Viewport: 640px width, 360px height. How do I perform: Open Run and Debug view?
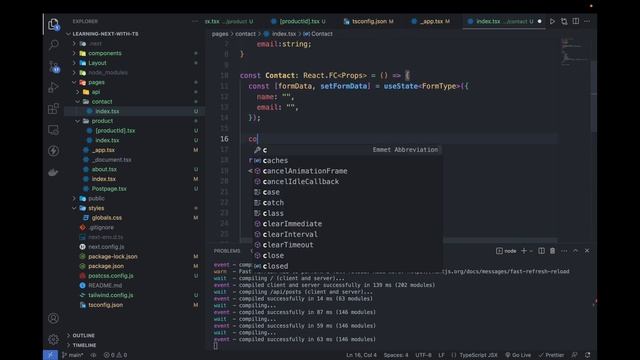click(x=53, y=87)
